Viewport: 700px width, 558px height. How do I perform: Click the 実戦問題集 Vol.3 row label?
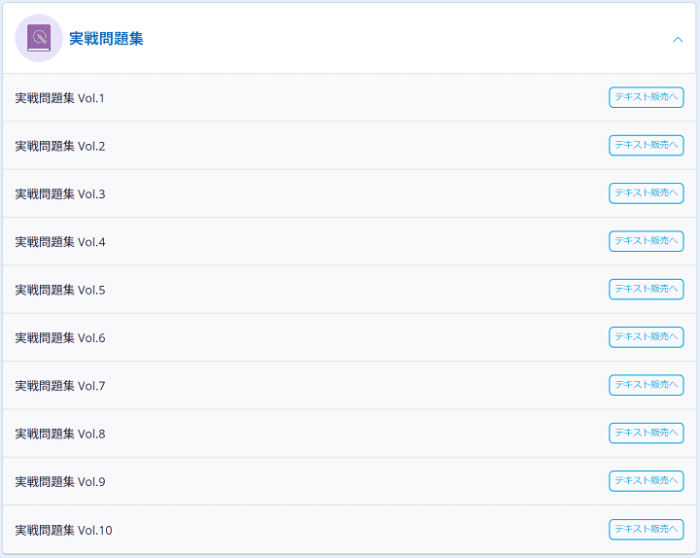[60, 194]
